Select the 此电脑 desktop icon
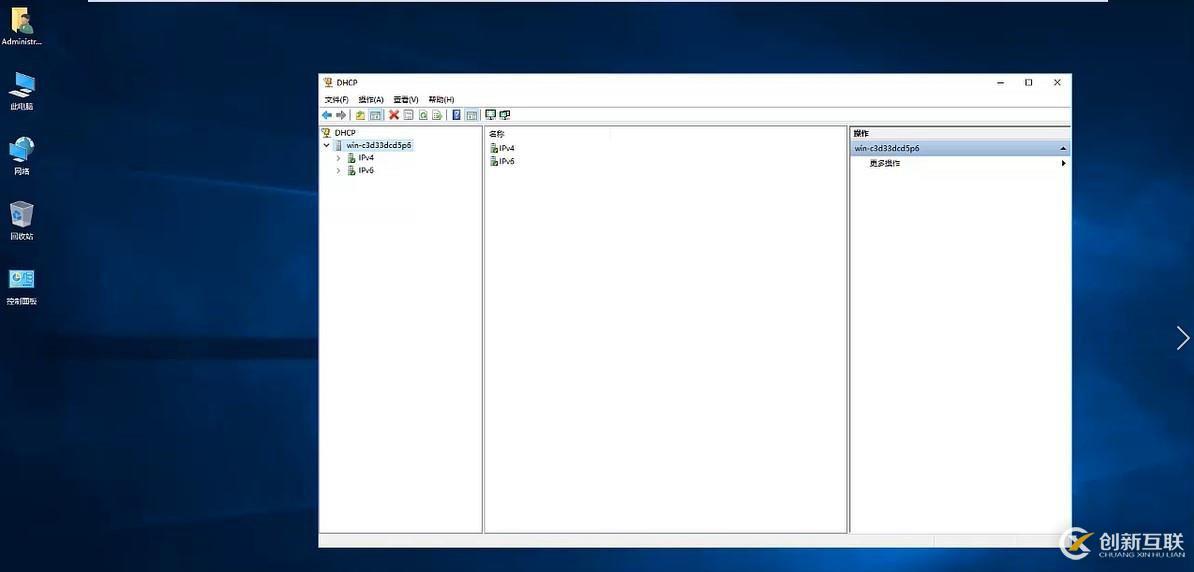This screenshot has height=572, width=1194. [x=21, y=91]
